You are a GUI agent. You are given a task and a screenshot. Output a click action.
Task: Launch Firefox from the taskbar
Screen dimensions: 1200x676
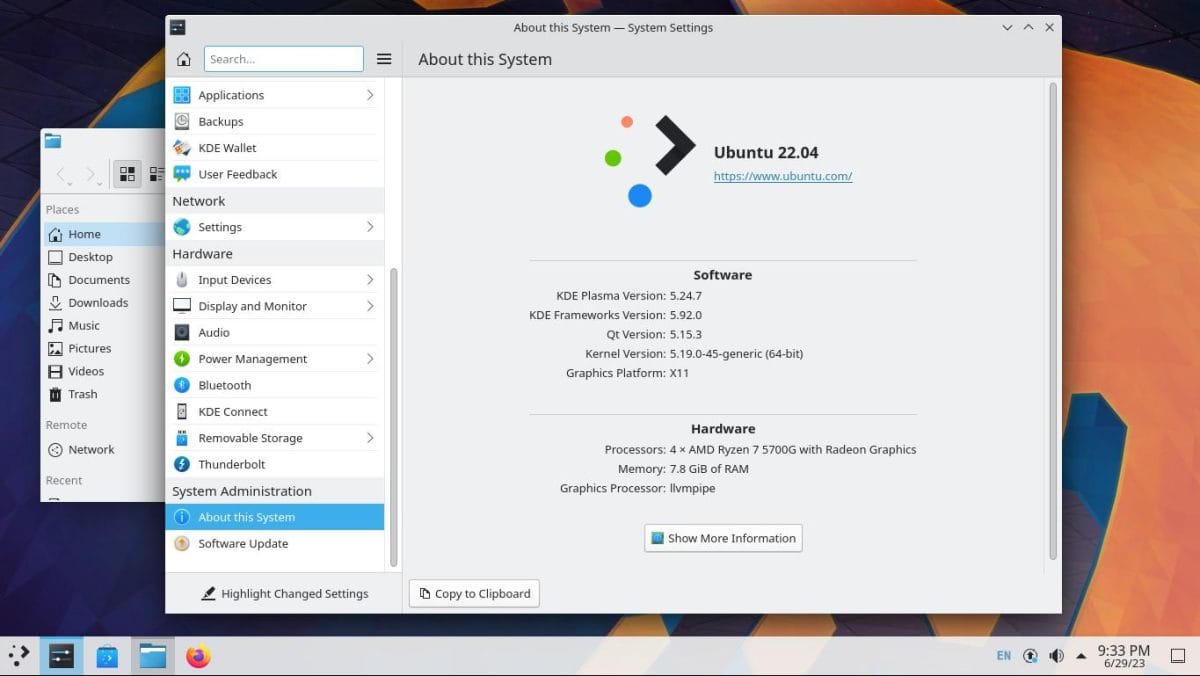point(198,656)
